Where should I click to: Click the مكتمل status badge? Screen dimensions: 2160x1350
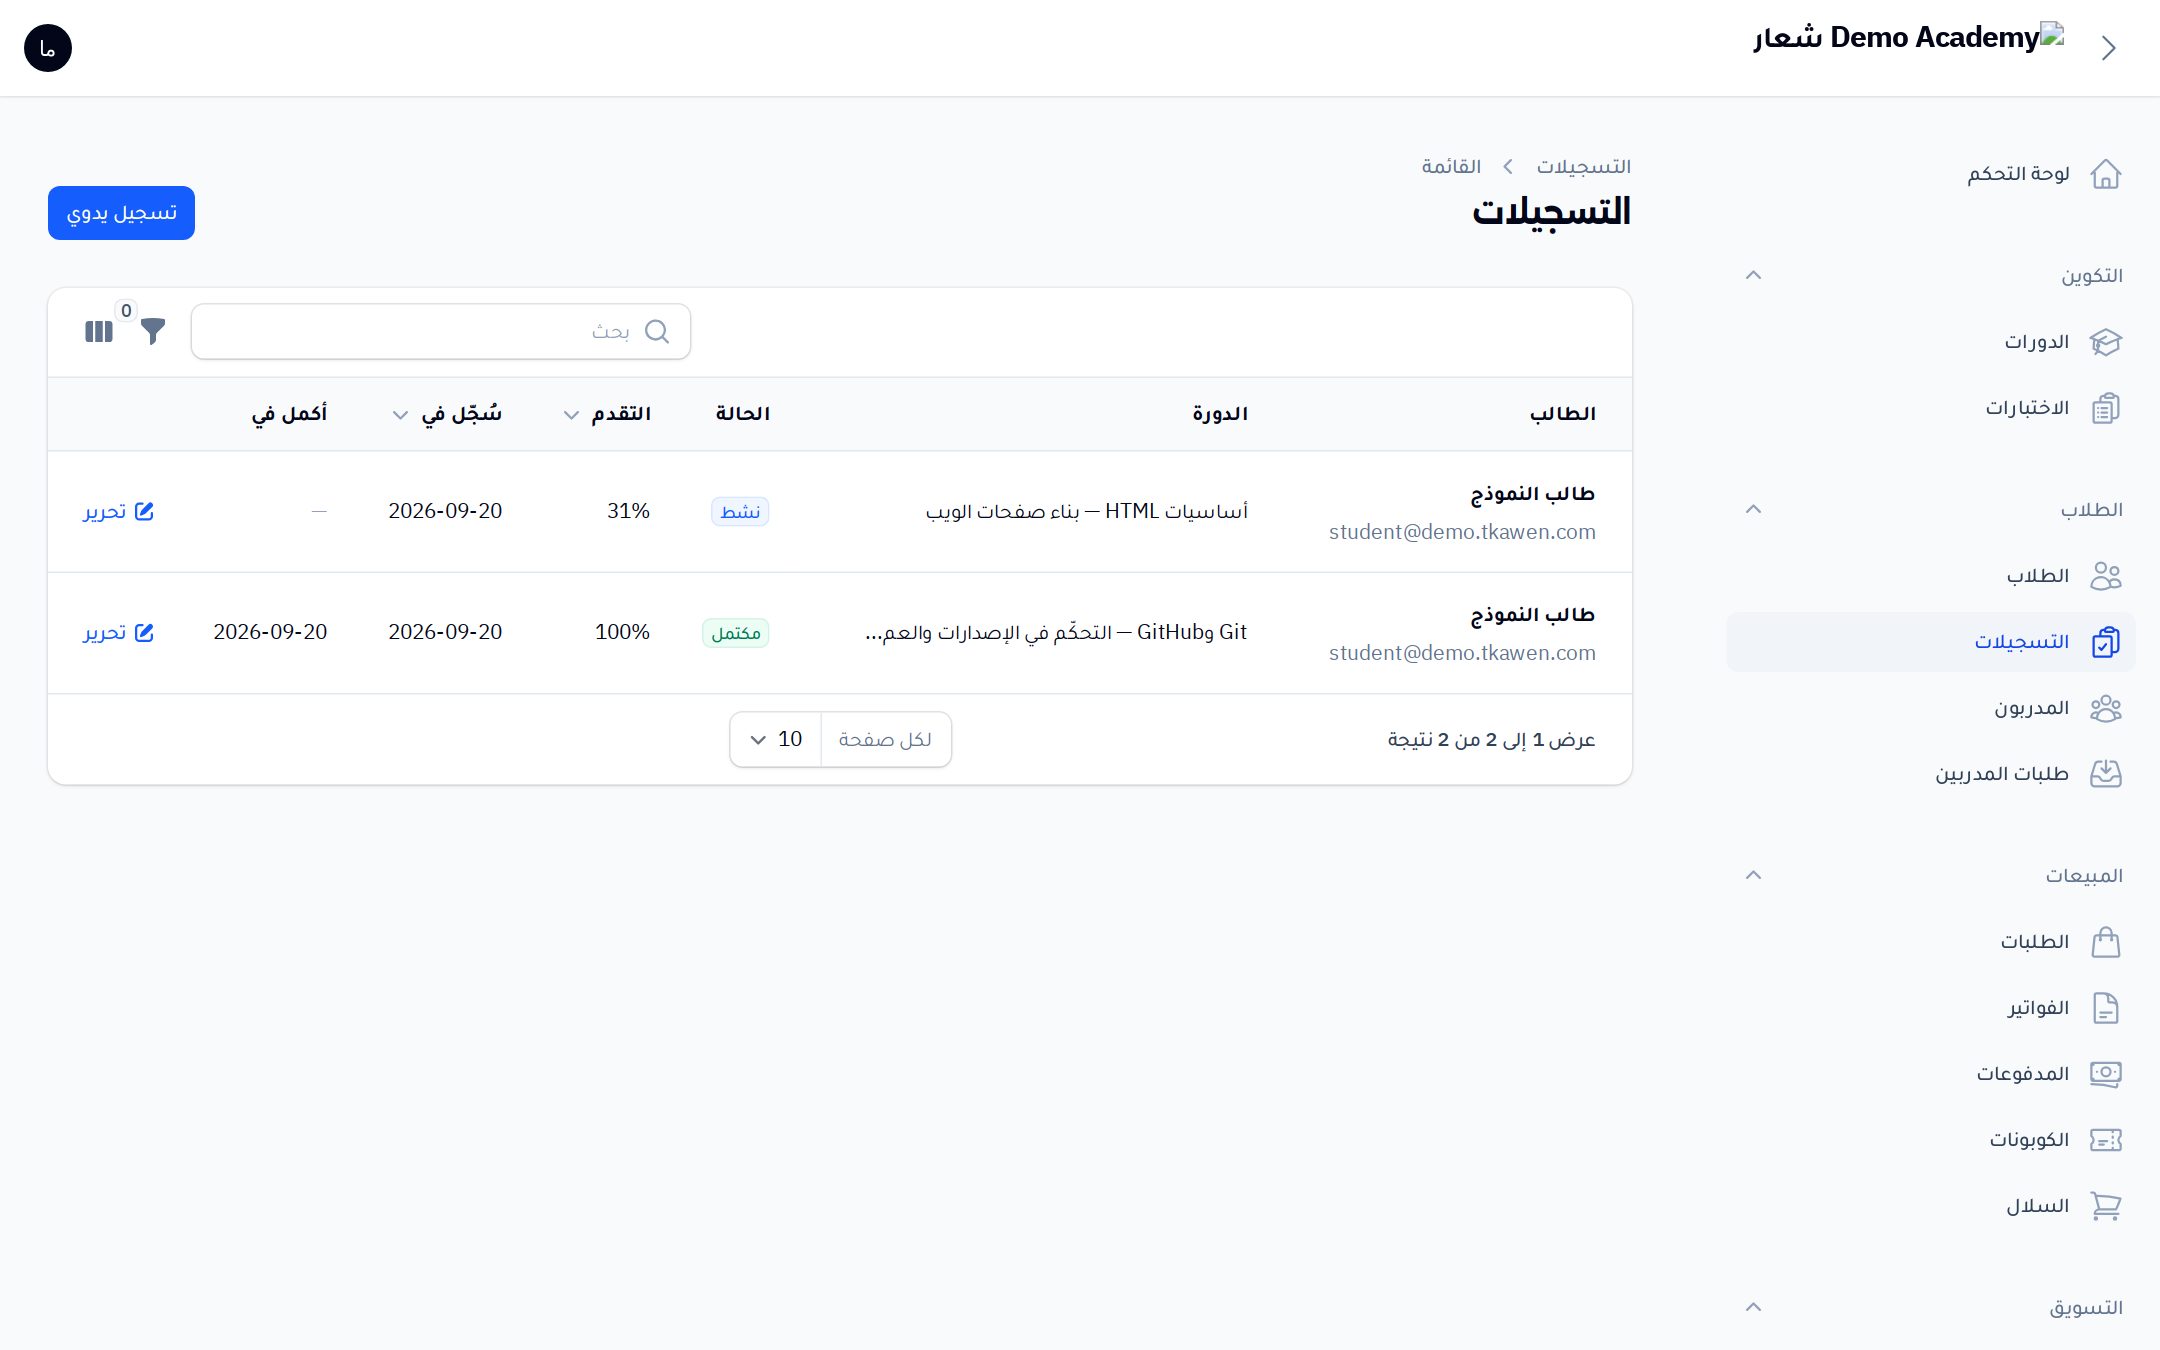point(735,633)
